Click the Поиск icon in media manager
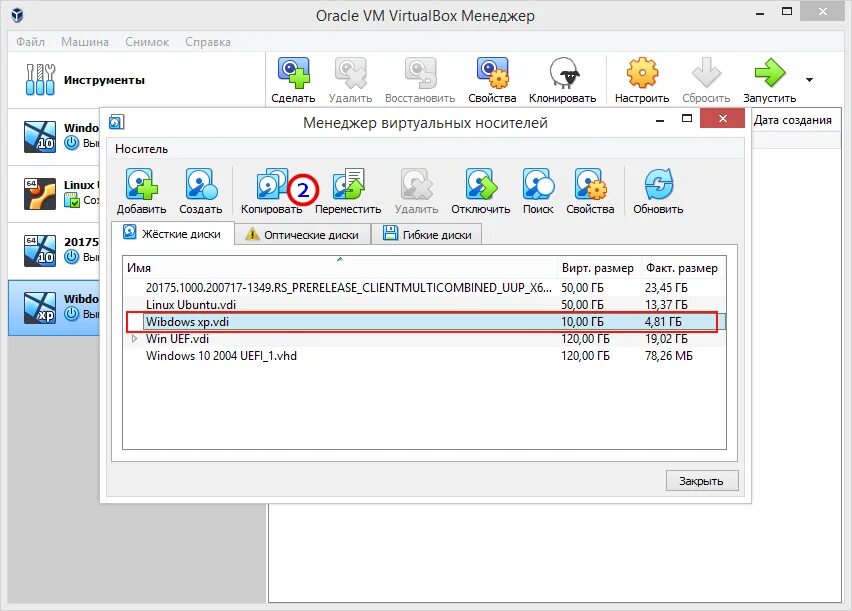Screen dimensions: 852x611 [538, 184]
